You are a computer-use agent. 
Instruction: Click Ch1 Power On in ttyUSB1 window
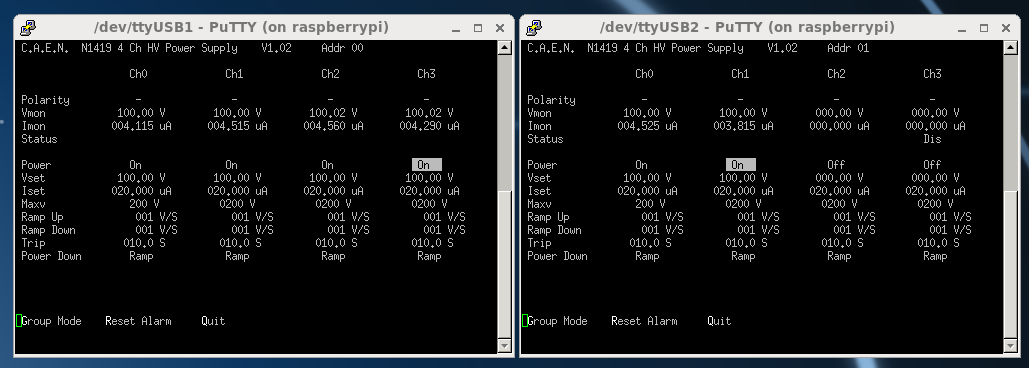[x=231, y=165]
